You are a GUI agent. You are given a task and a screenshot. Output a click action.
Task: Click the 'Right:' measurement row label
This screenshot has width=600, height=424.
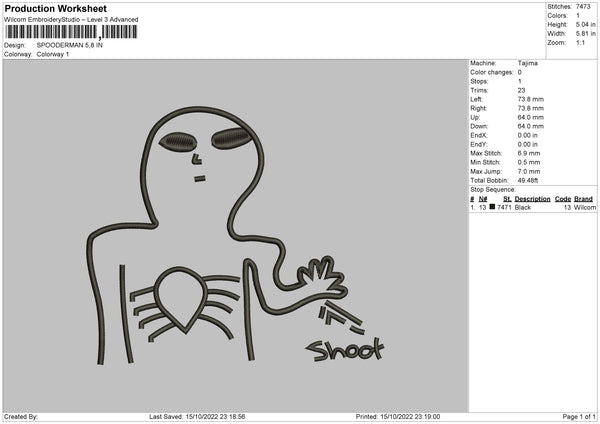(478, 108)
